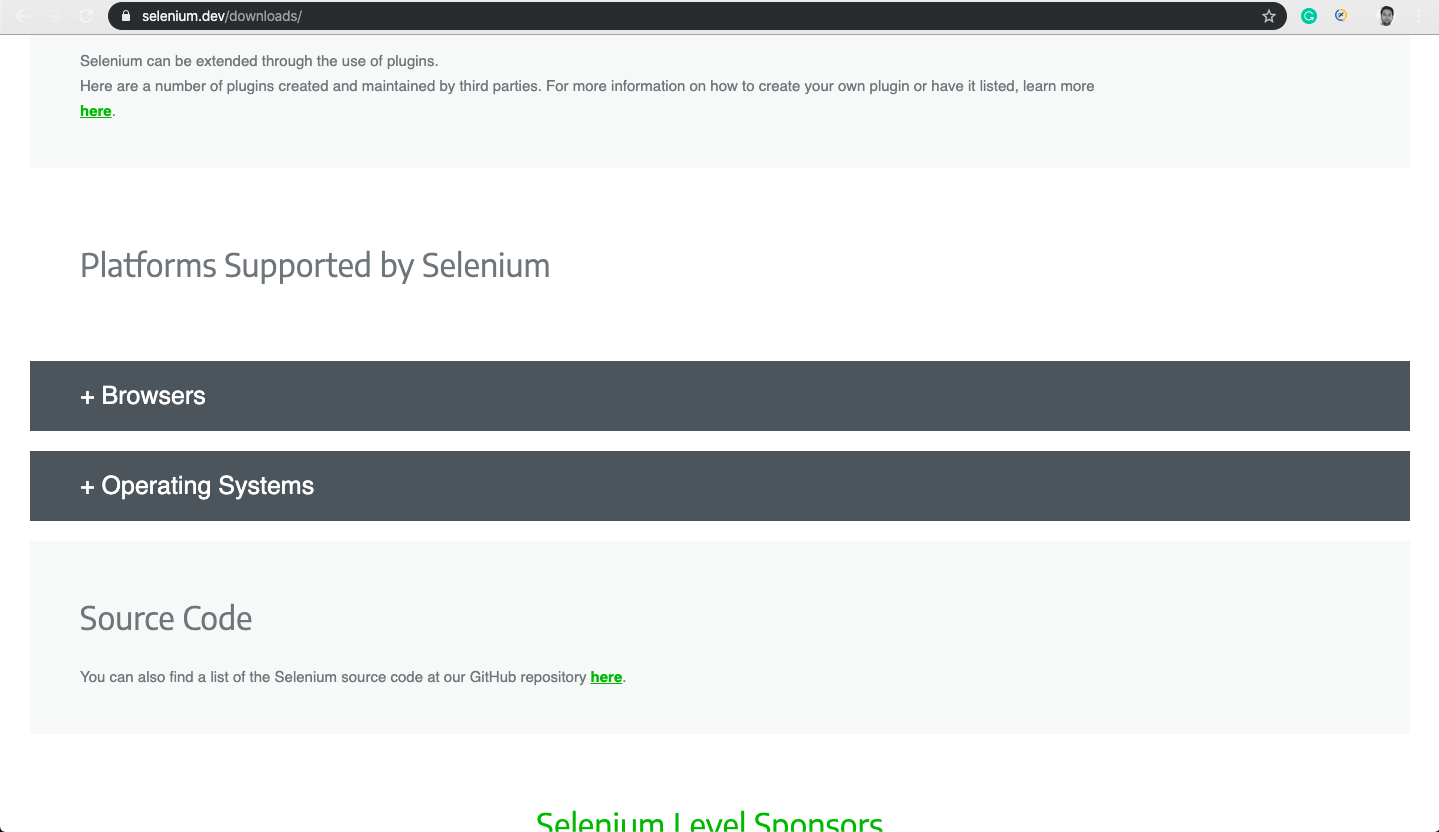Image resolution: width=1439 pixels, height=832 pixels.
Task: Bookmark this page with the star icon
Action: coord(1269,16)
